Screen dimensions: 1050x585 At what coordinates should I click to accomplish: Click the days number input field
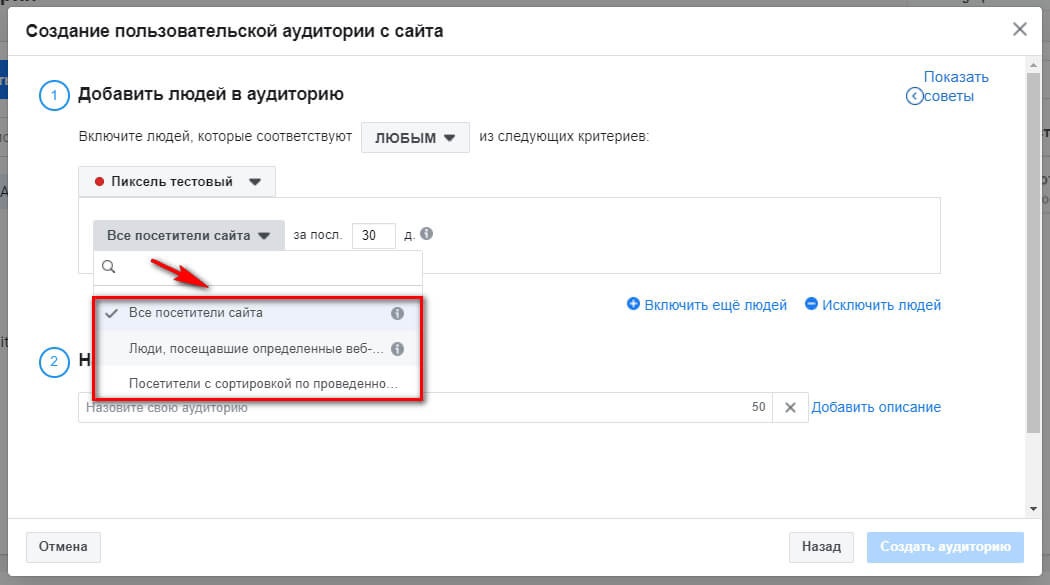pyautogui.click(x=373, y=236)
